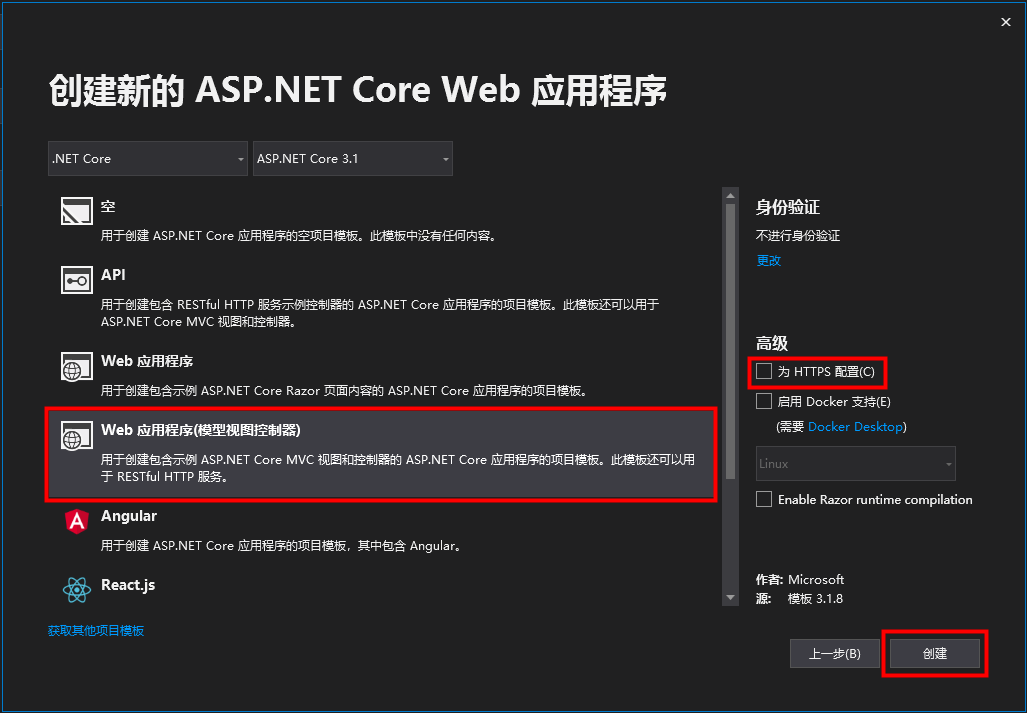Open the Linux OS selection dropdown
The image size is (1027, 713).
pos(855,463)
